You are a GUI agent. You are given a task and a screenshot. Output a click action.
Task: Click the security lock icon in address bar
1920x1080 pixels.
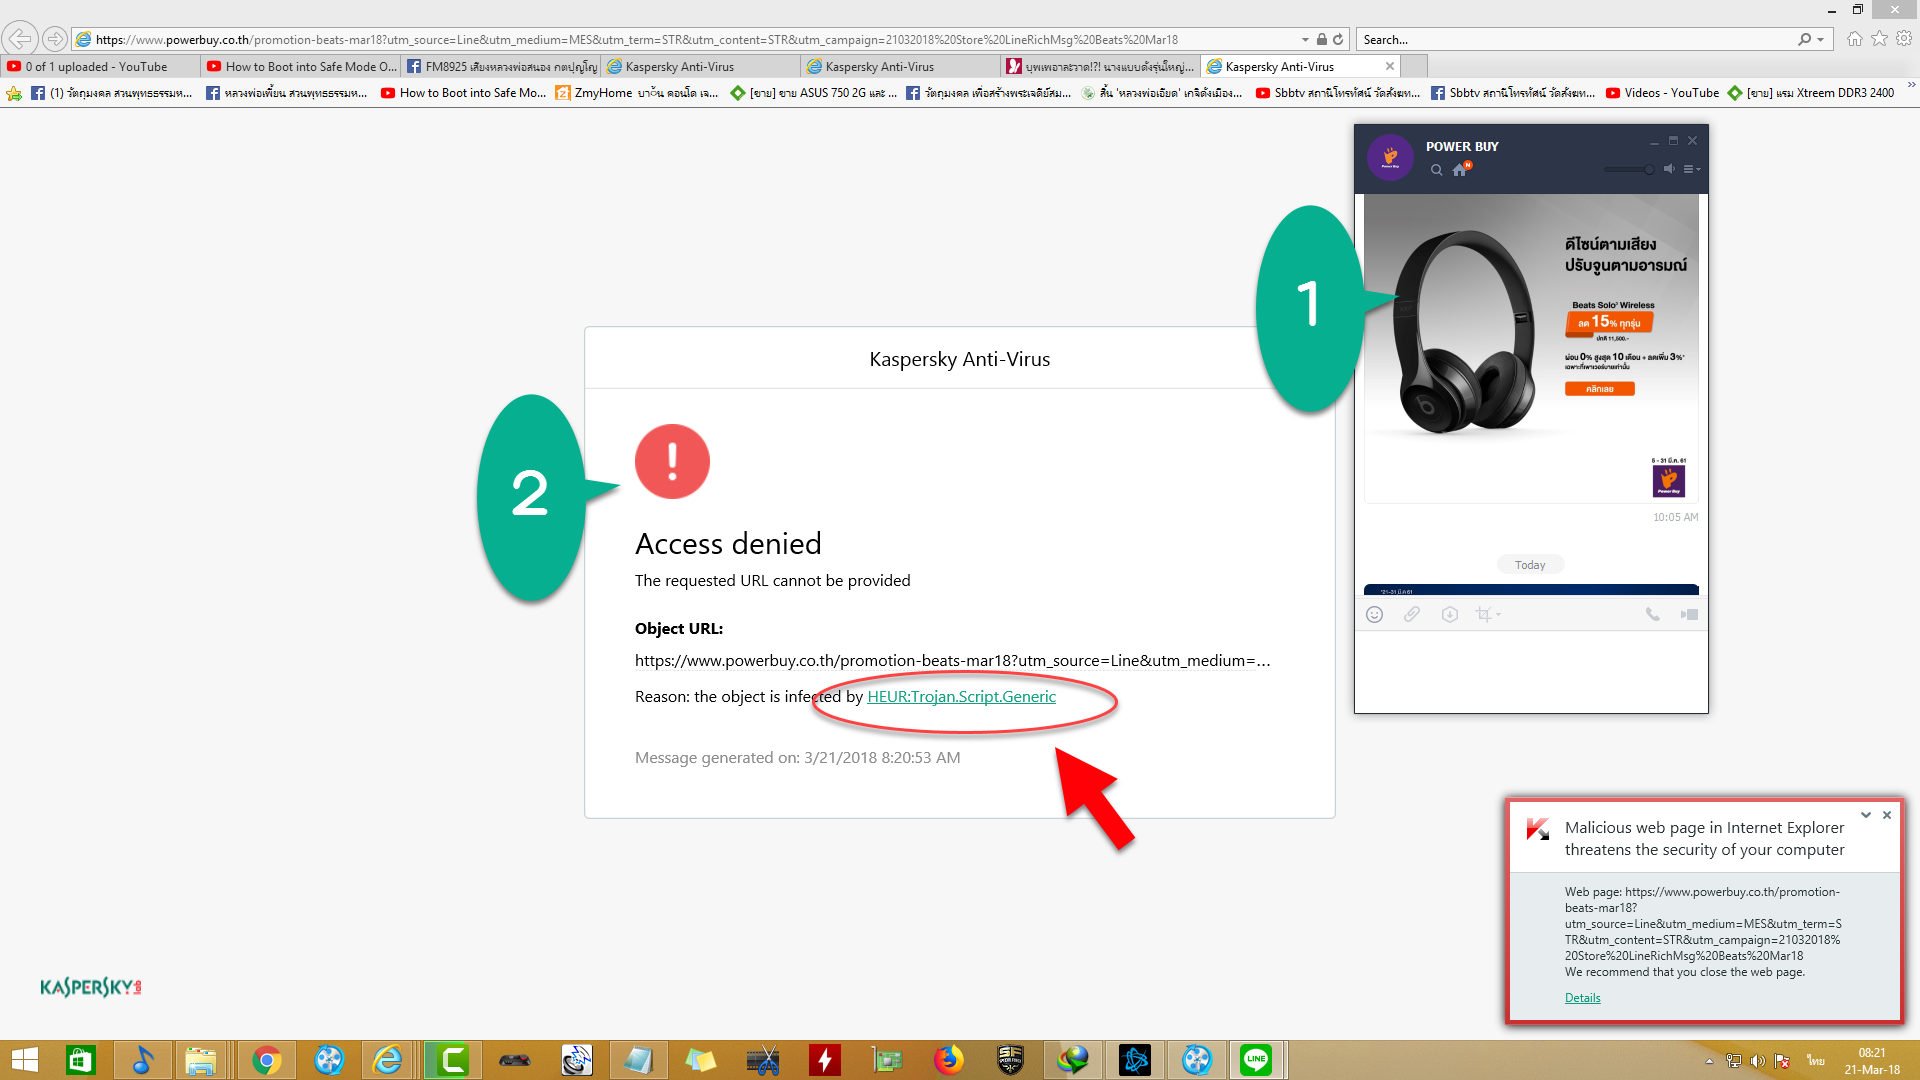pyautogui.click(x=1322, y=40)
